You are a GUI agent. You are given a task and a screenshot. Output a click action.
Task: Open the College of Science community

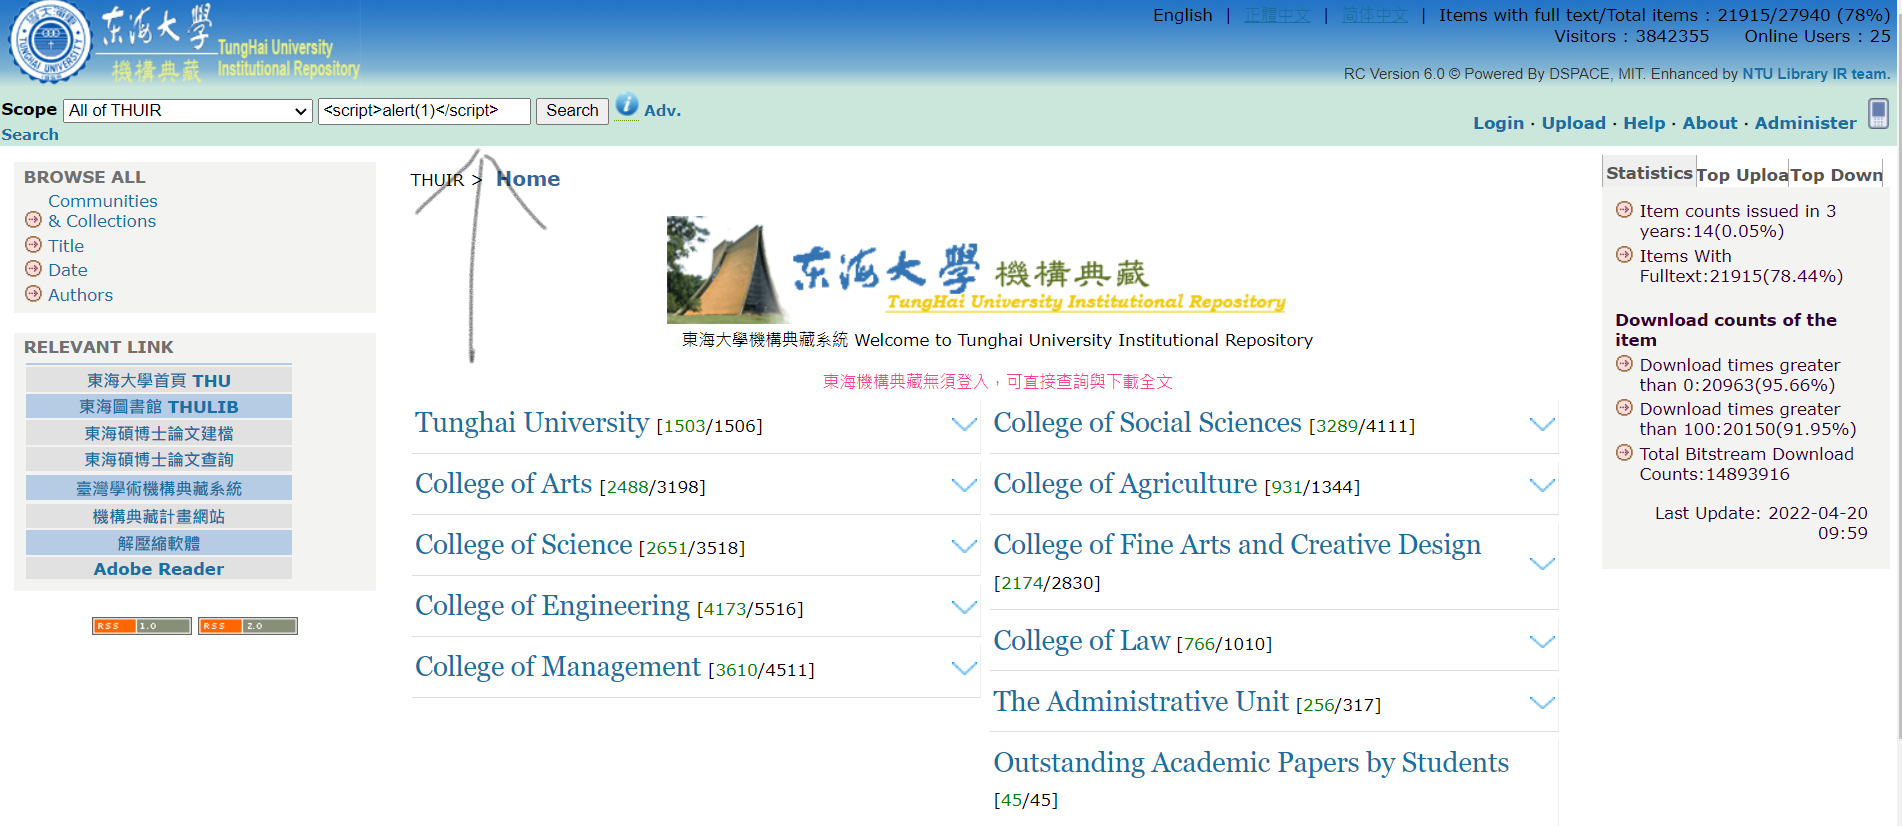click(x=524, y=545)
